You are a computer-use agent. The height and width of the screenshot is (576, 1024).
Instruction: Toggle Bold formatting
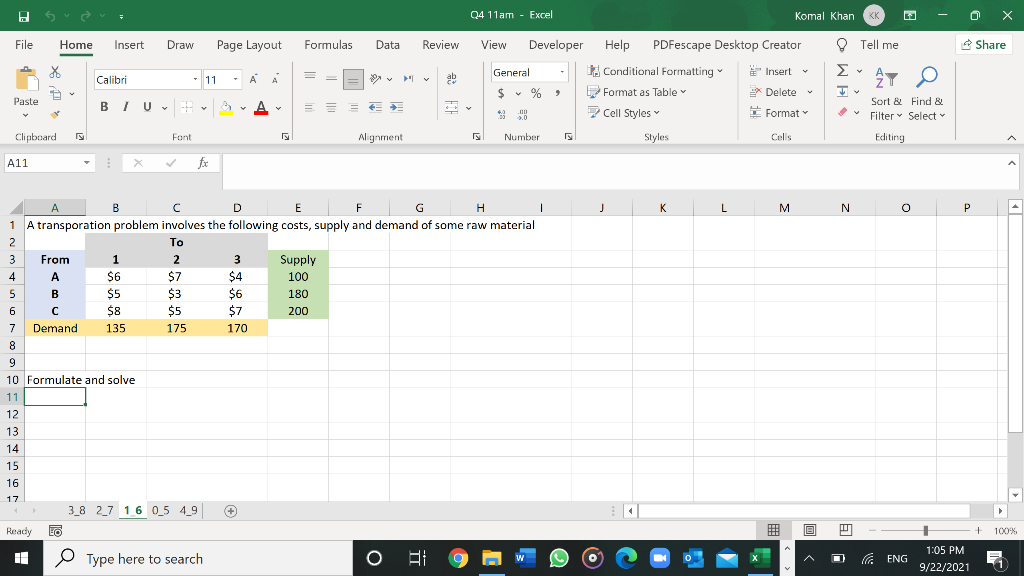pyautogui.click(x=103, y=105)
